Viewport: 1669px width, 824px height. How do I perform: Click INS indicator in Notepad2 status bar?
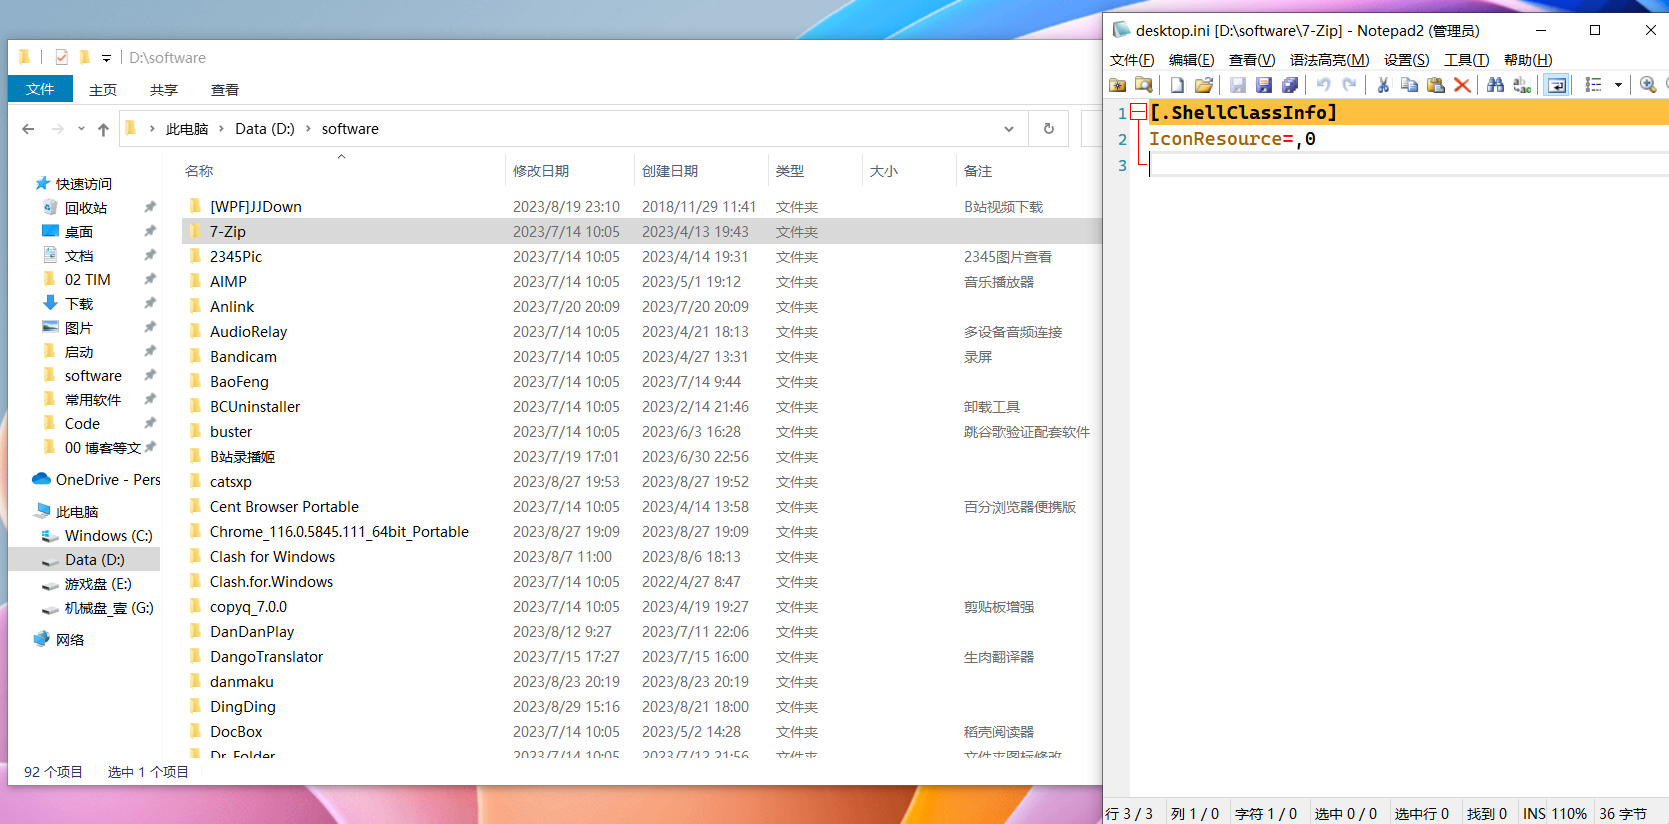tap(1534, 814)
